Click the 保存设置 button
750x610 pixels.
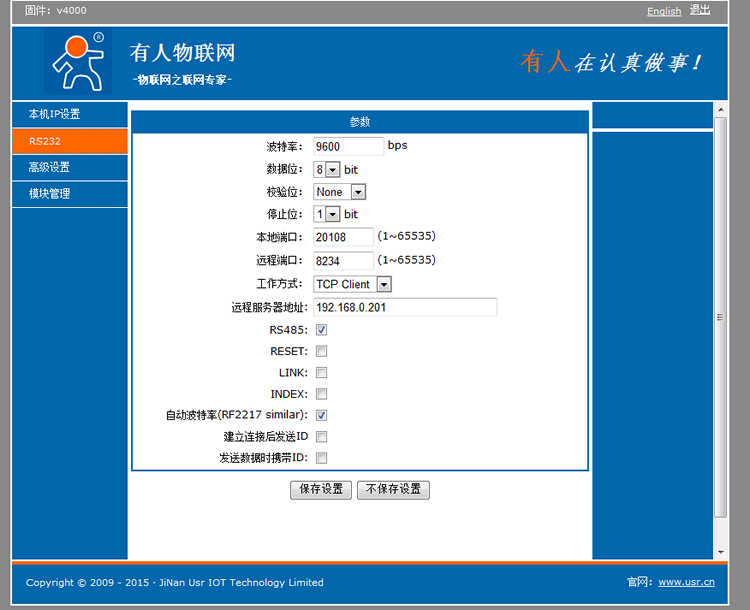click(x=321, y=489)
